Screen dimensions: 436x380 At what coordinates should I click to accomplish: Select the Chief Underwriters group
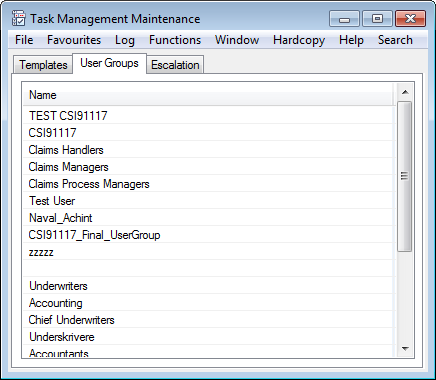[x=208, y=320]
